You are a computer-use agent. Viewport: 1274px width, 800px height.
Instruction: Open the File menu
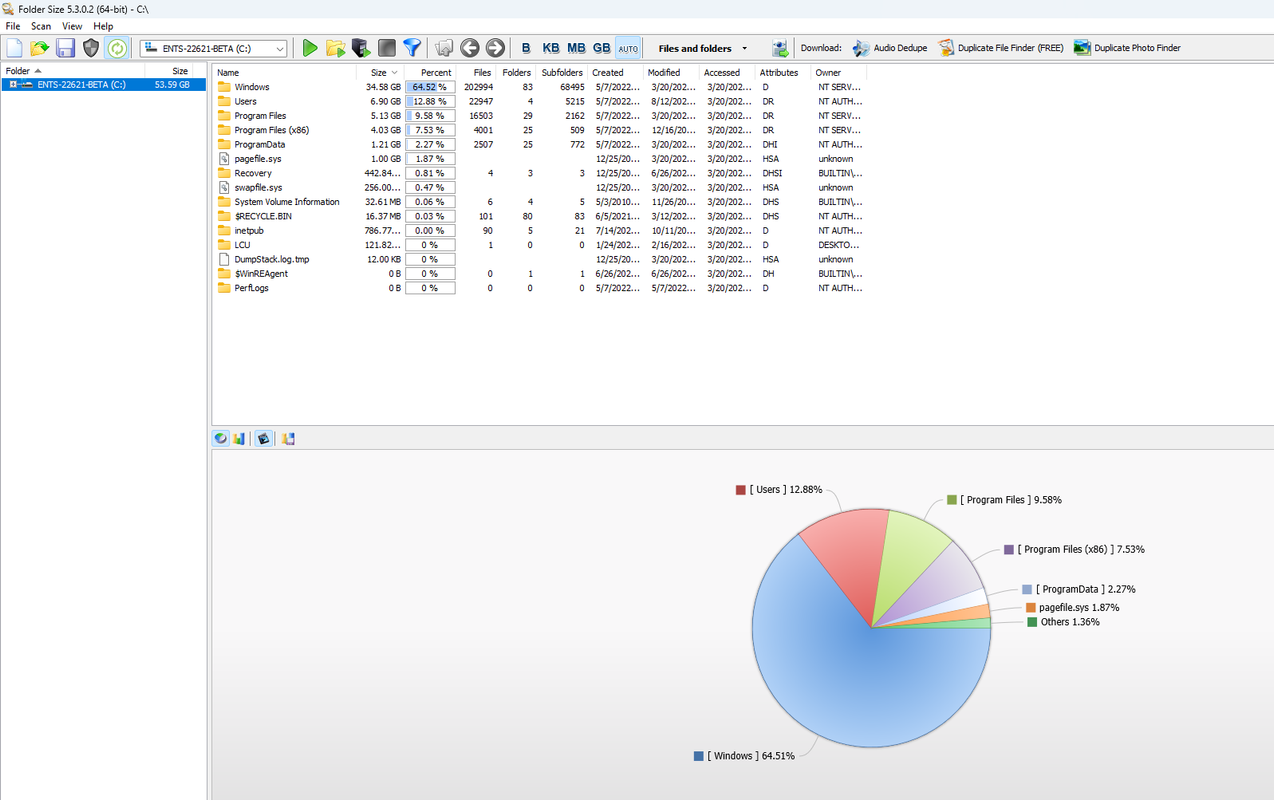click(x=13, y=26)
